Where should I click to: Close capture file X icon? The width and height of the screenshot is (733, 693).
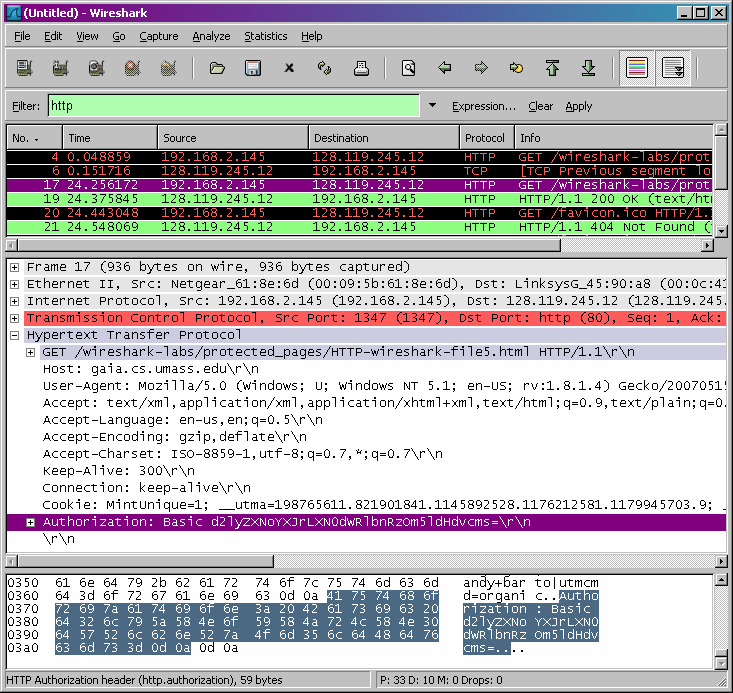tap(289, 68)
